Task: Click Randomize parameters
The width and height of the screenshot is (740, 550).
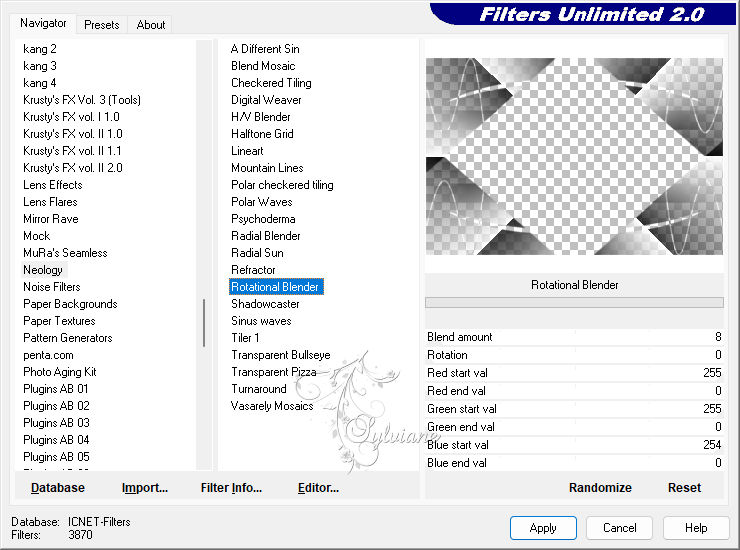Action: [600, 488]
